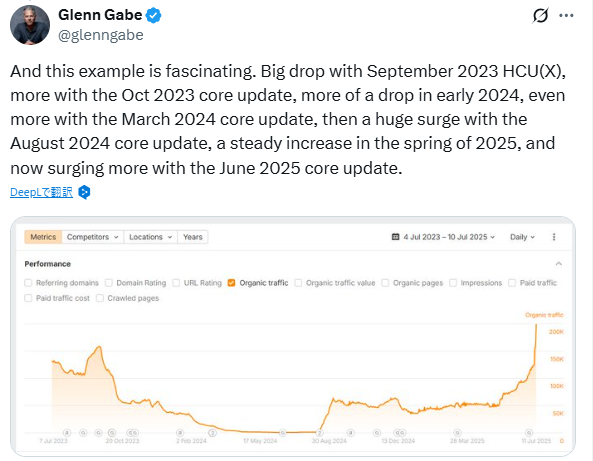Open the three-dot more options menu

pyautogui.click(x=566, y=16)
